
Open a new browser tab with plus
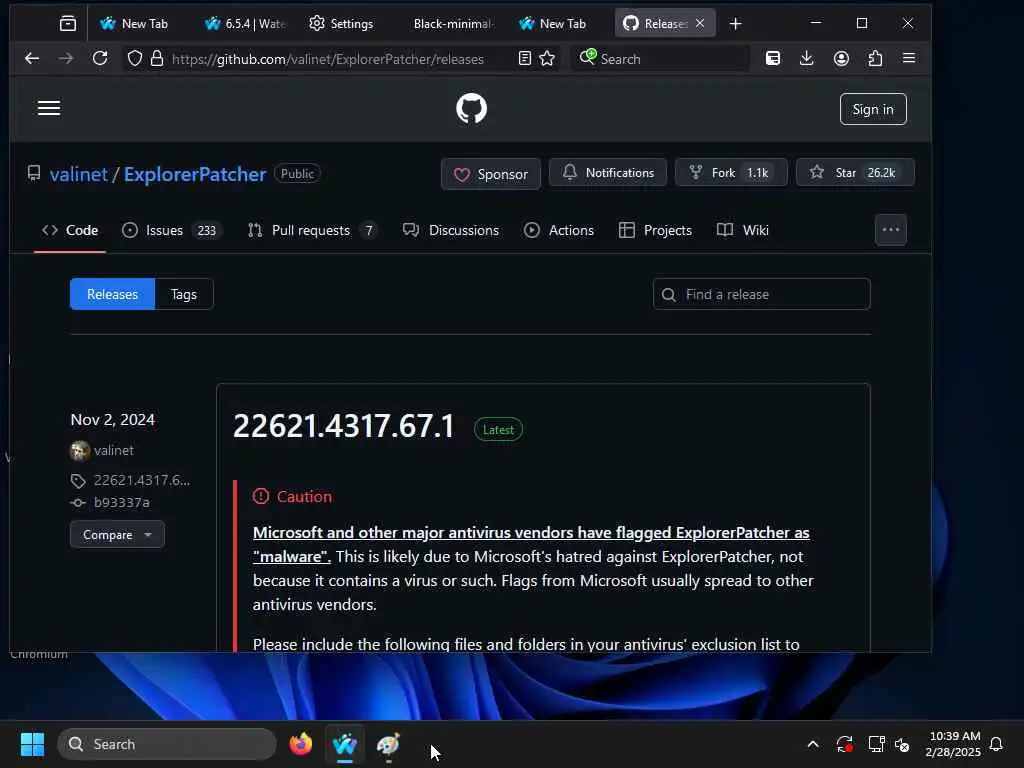tap(735, 24)
